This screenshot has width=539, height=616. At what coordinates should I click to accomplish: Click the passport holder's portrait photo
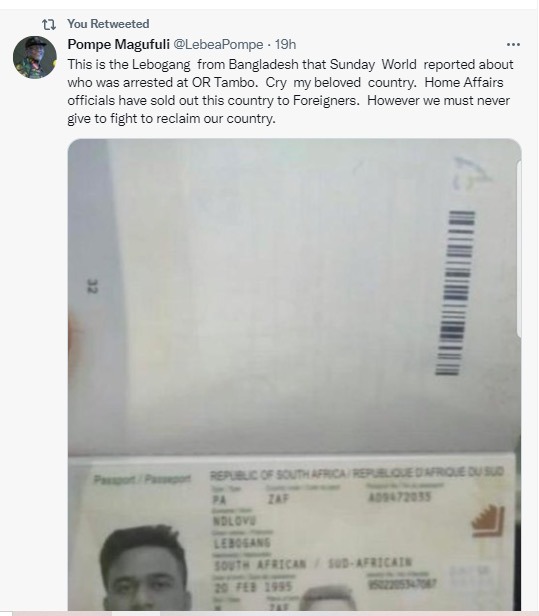pos(145,568)
